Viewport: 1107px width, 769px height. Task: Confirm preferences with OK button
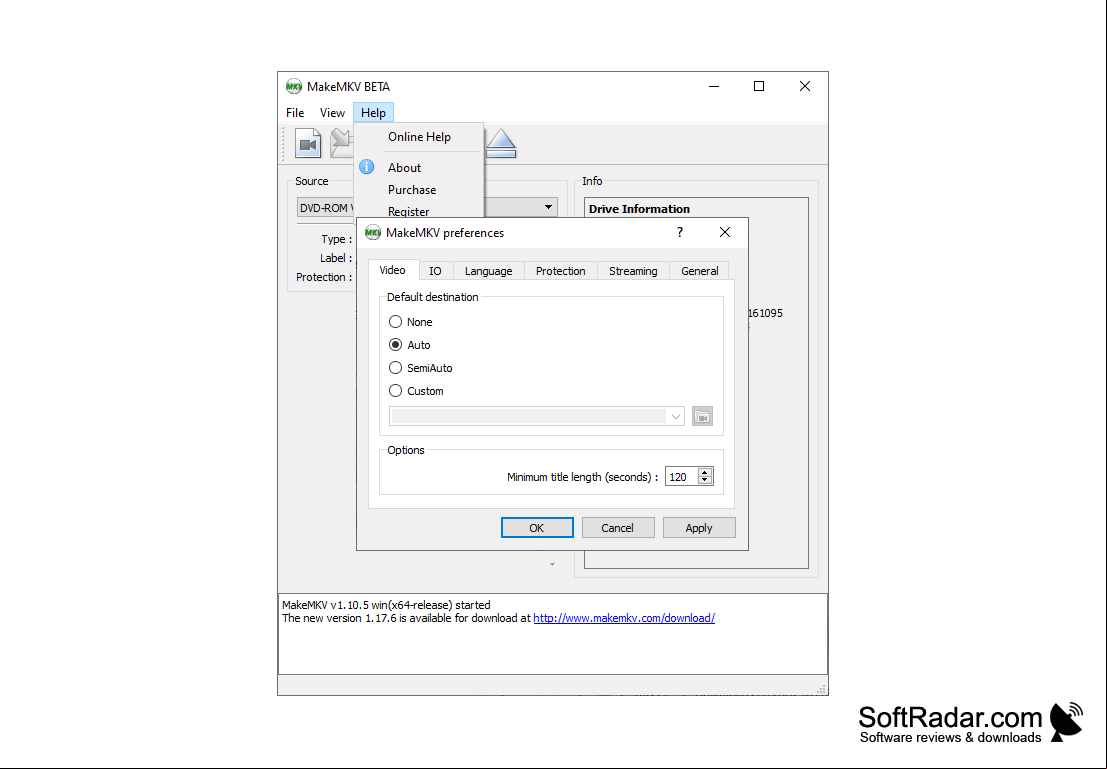point(537,527)
